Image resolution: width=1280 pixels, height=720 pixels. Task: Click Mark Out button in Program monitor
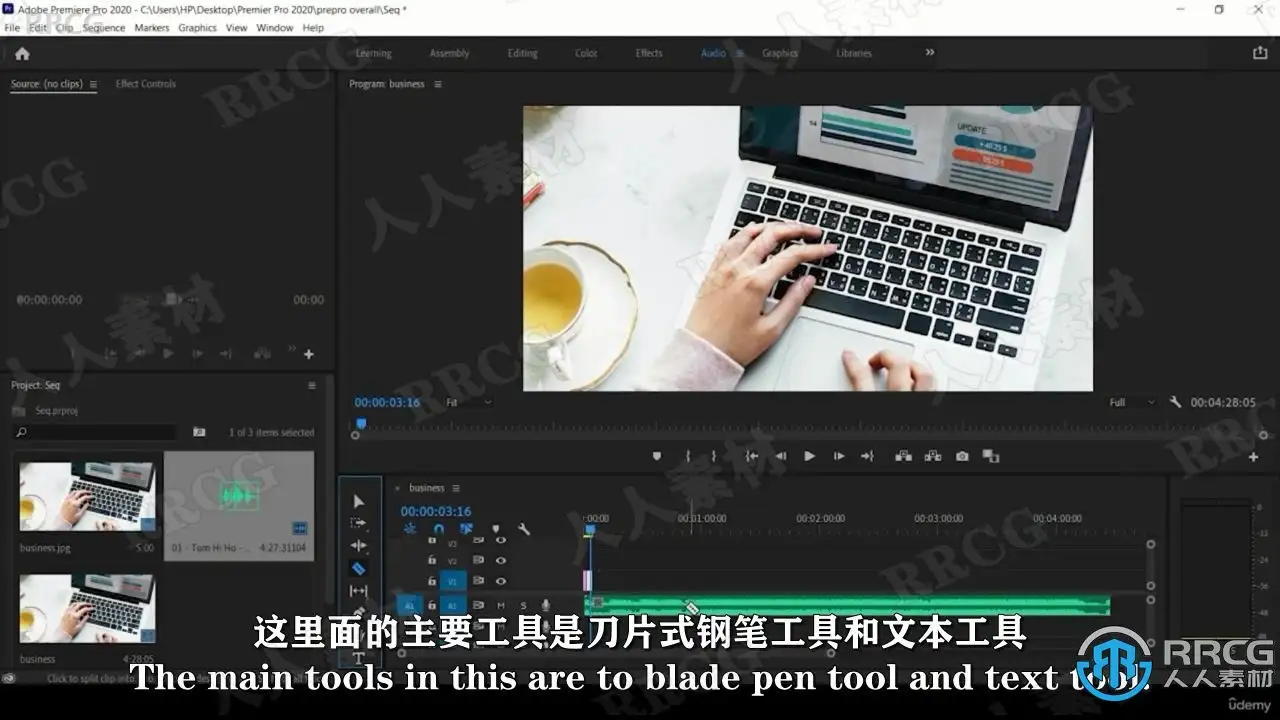pos(713,456)
